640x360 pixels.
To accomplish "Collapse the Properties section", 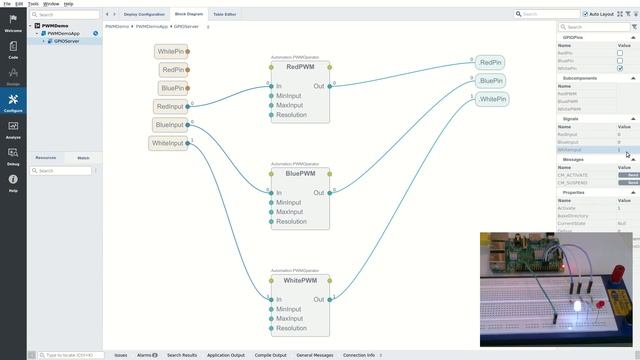I will pos(633,192).
